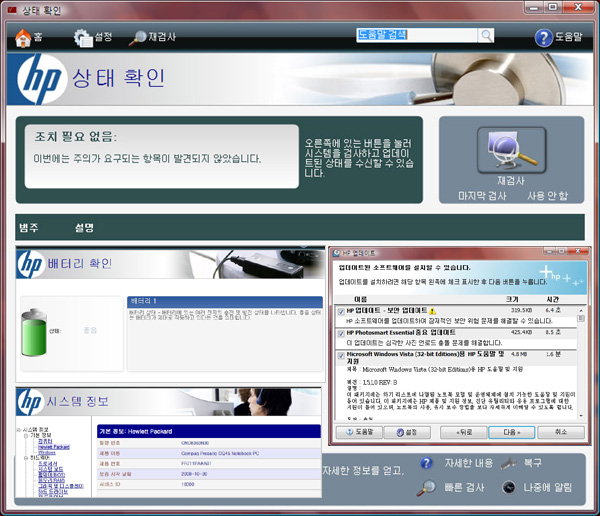Click the 조치 필요 없음: heading
The width and height of the screenshot is (600, 516).
click(76, 137)
